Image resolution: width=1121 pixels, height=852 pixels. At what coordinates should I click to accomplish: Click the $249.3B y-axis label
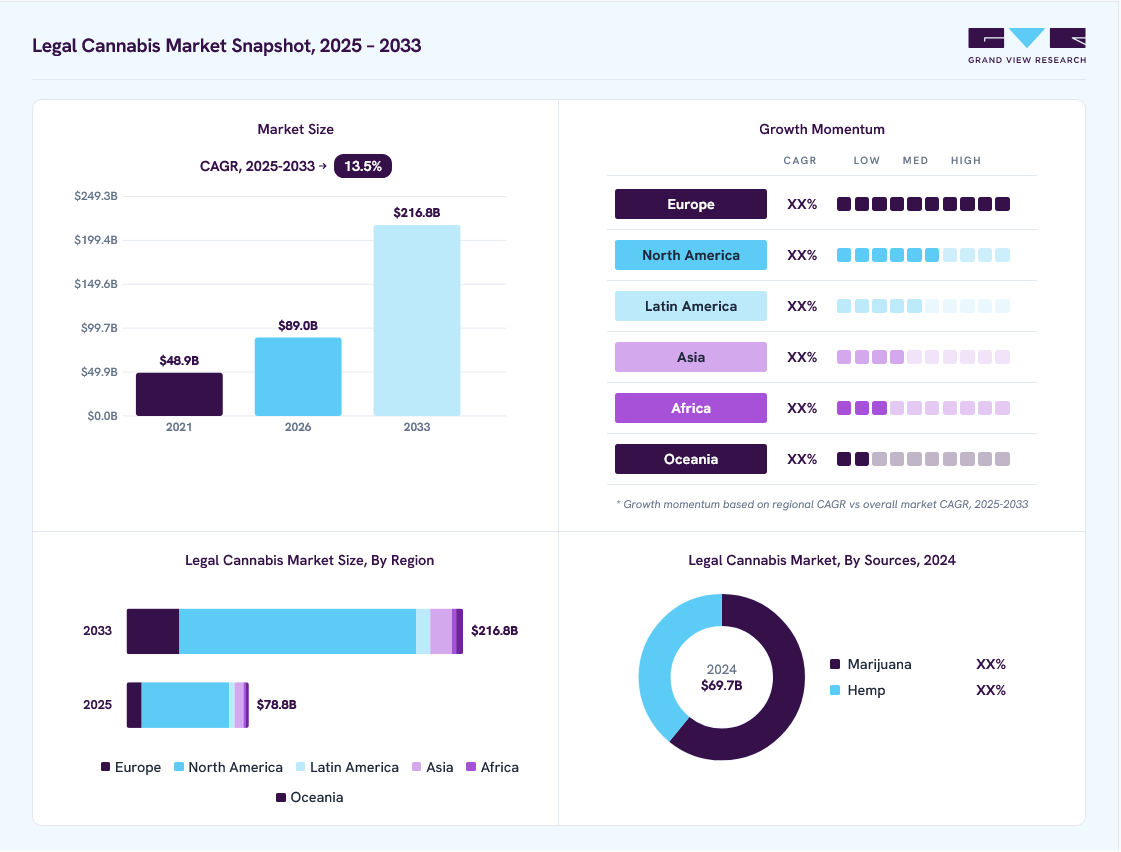(x=96, y=196)
